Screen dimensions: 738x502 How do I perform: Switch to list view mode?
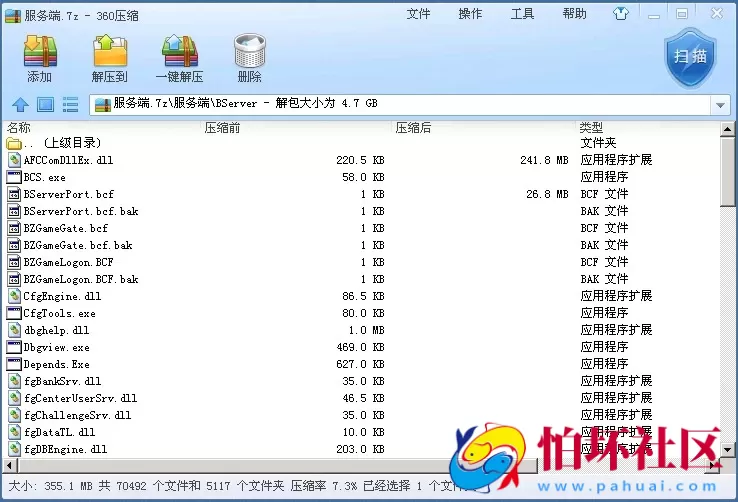pyautogui.click(x=71, y=104)
